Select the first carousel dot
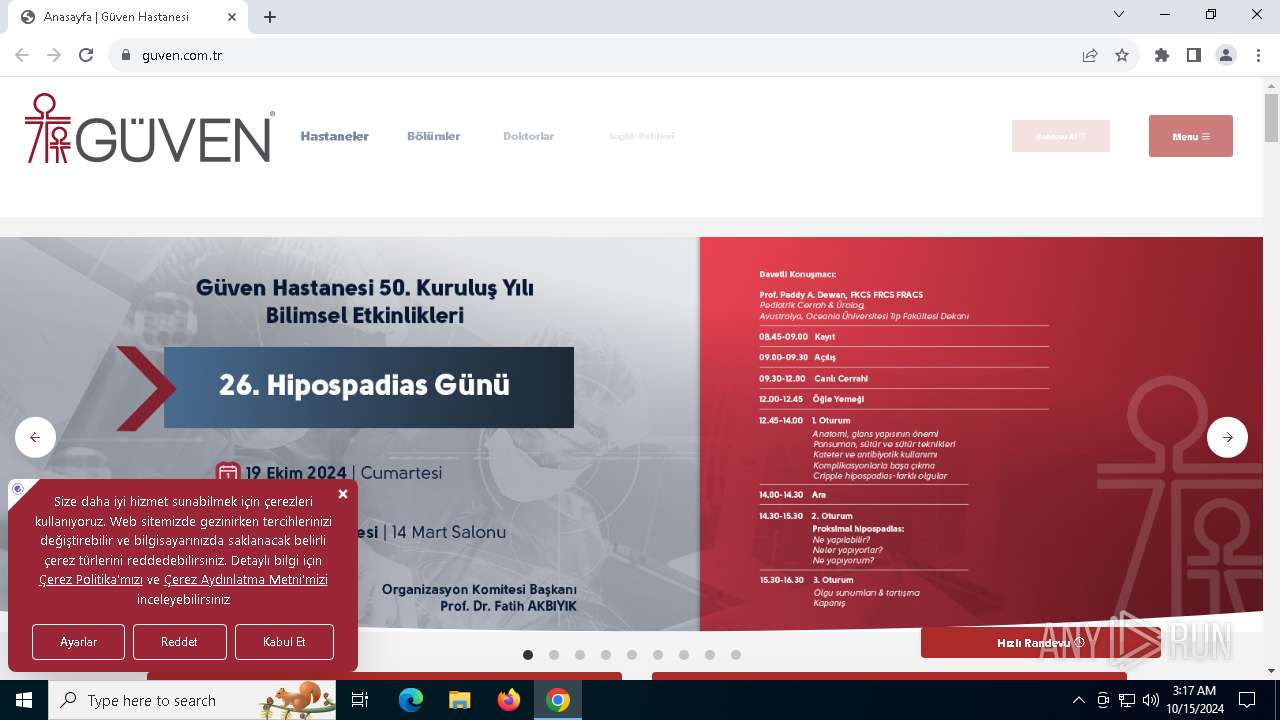 click(x=528, y=655)
